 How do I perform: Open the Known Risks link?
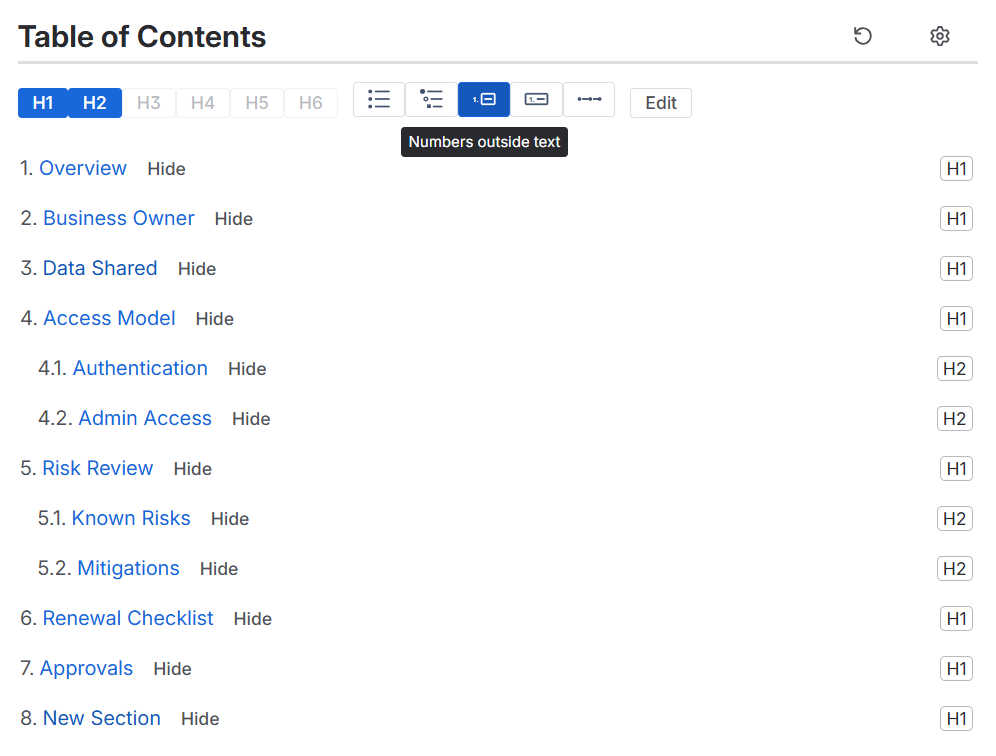[131, 518]
